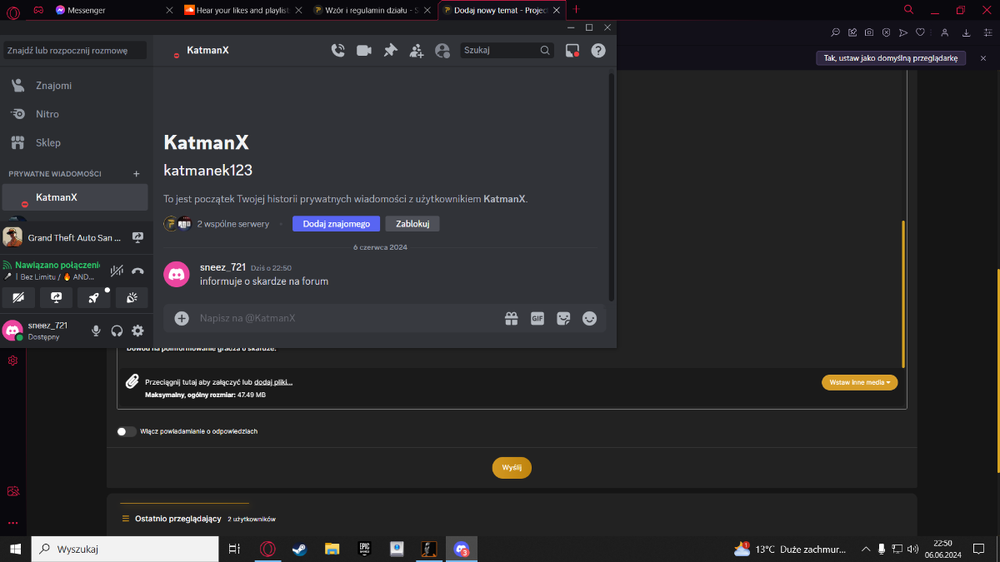Show the KatmanX user profile panel

click(x=442, y=50)
